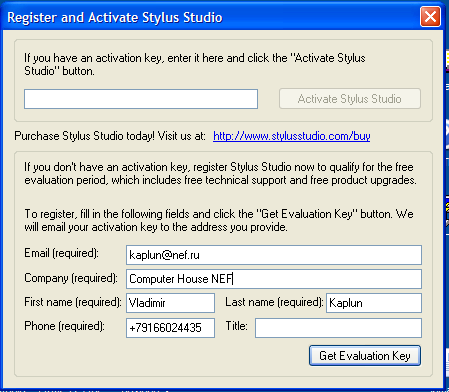
Task: Click the "Phone (required):" label
Action: 64,326
